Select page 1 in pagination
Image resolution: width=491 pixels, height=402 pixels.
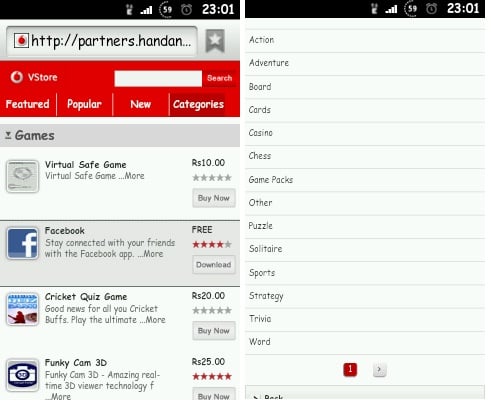[x=350, y=369]
